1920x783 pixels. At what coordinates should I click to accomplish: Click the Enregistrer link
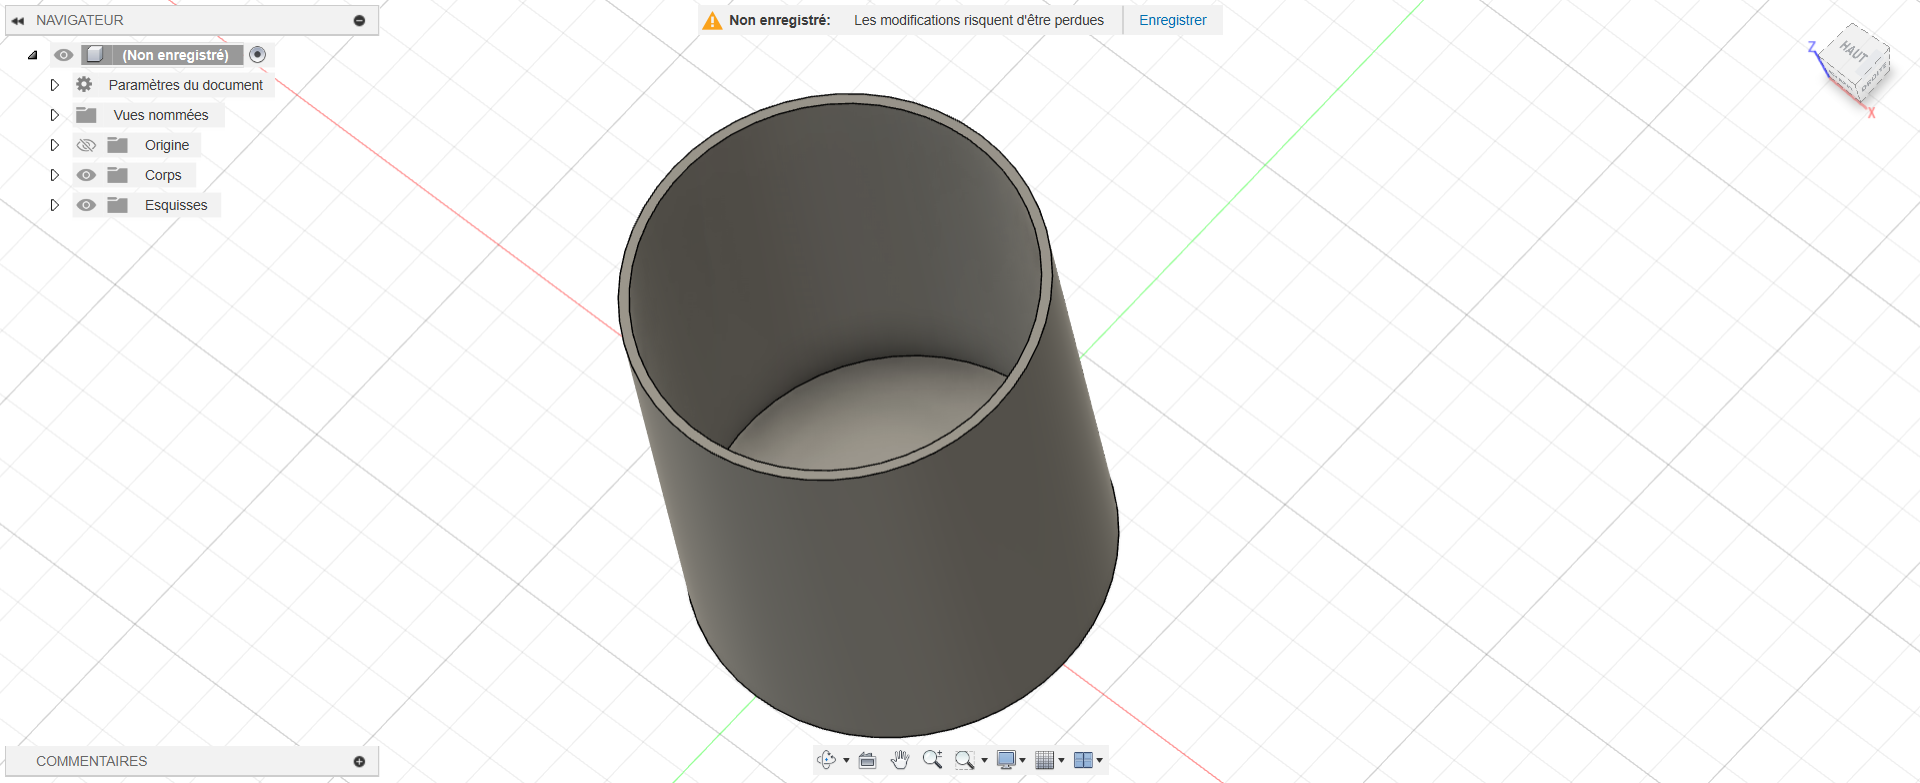pos(1172,20)
